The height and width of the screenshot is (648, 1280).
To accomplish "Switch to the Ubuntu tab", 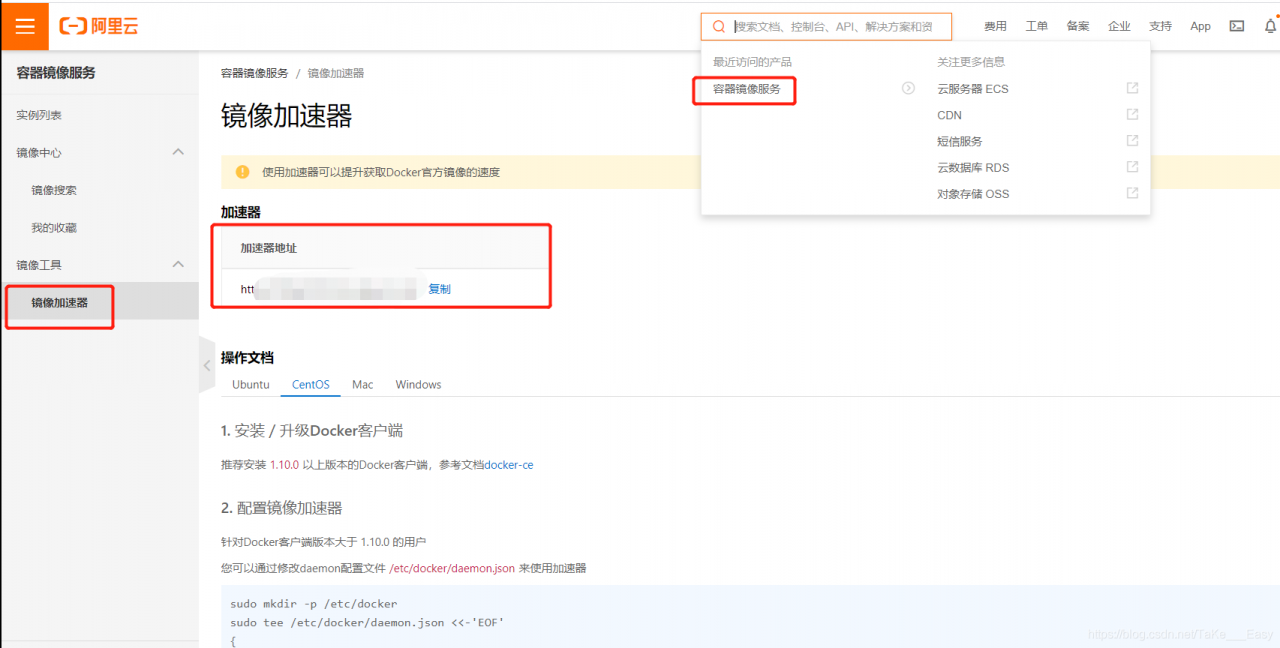I will (250, 384).
